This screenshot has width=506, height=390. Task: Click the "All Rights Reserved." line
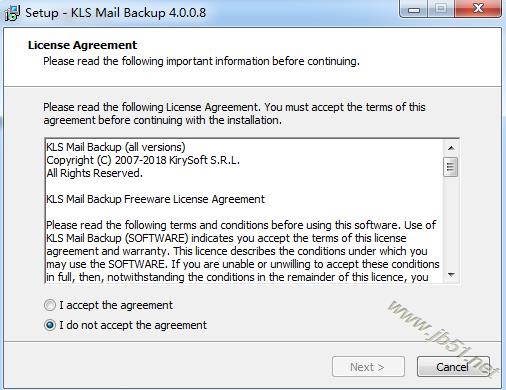94,173
